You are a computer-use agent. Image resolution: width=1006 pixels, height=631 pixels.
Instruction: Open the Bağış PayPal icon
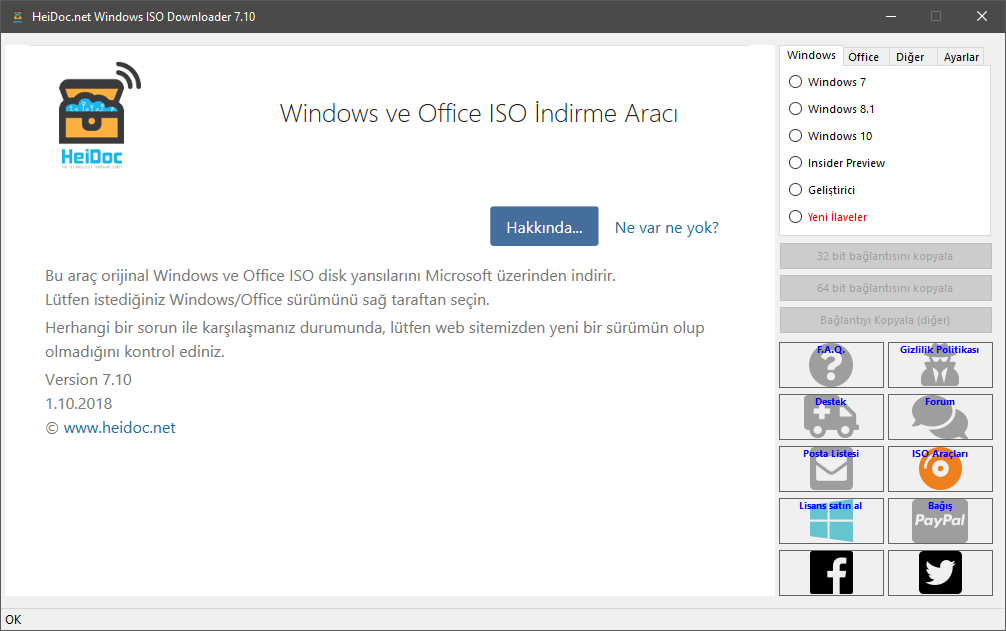tap(940, 521)
